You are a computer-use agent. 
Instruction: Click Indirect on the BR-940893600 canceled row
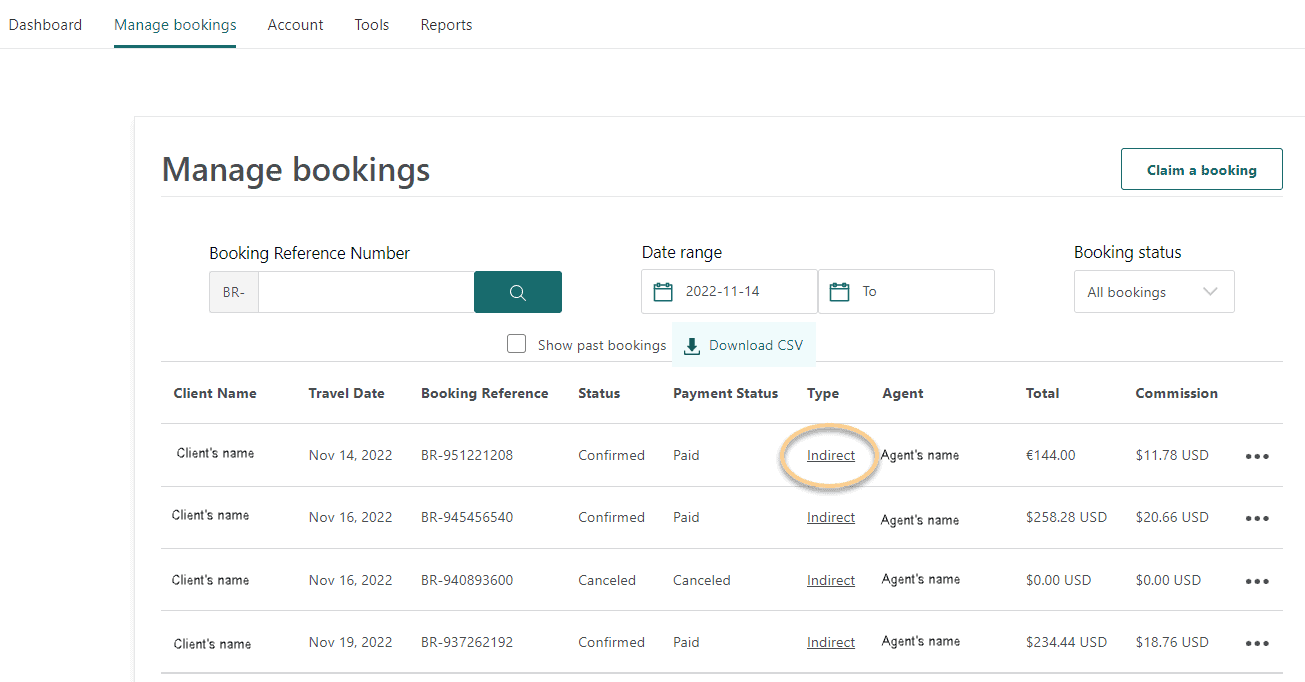pyautogui.click(x=830, y=580)
